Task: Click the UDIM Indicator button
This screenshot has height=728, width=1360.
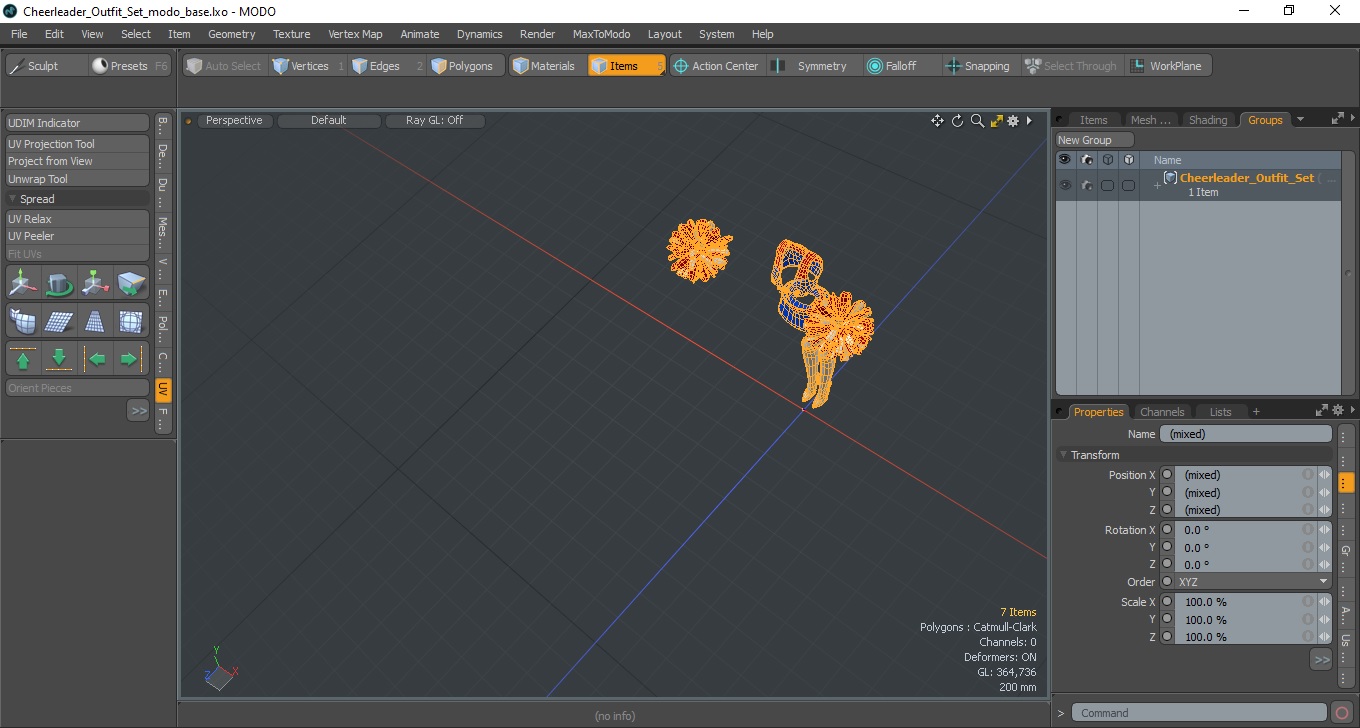Action: (77, 123)
